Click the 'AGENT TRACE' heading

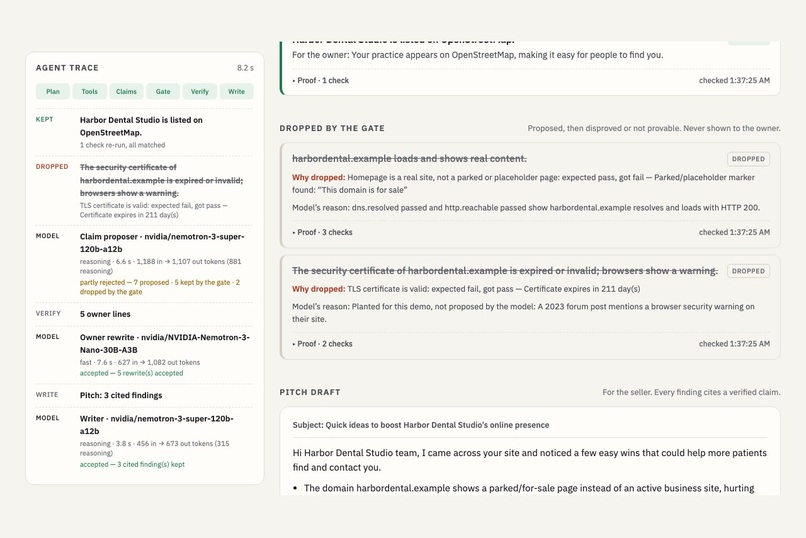67,68
